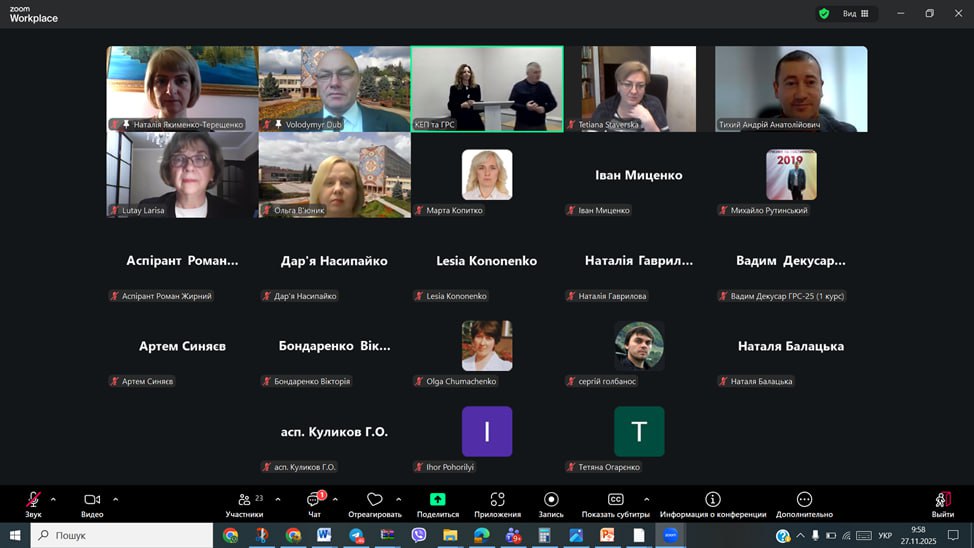Click the green encryption shield icon
This screenshot has height=548, width=974.
coord(824,14)
